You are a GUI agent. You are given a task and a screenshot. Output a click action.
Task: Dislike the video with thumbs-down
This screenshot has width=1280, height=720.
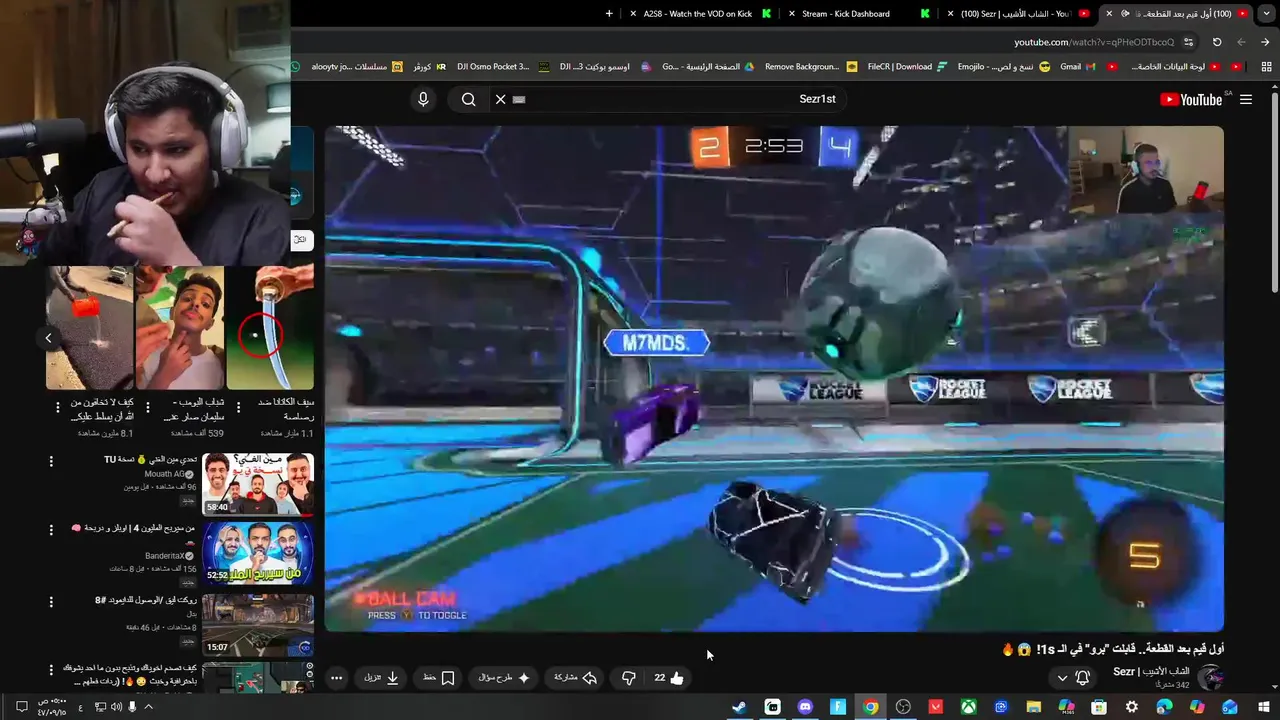click(629, 678)
